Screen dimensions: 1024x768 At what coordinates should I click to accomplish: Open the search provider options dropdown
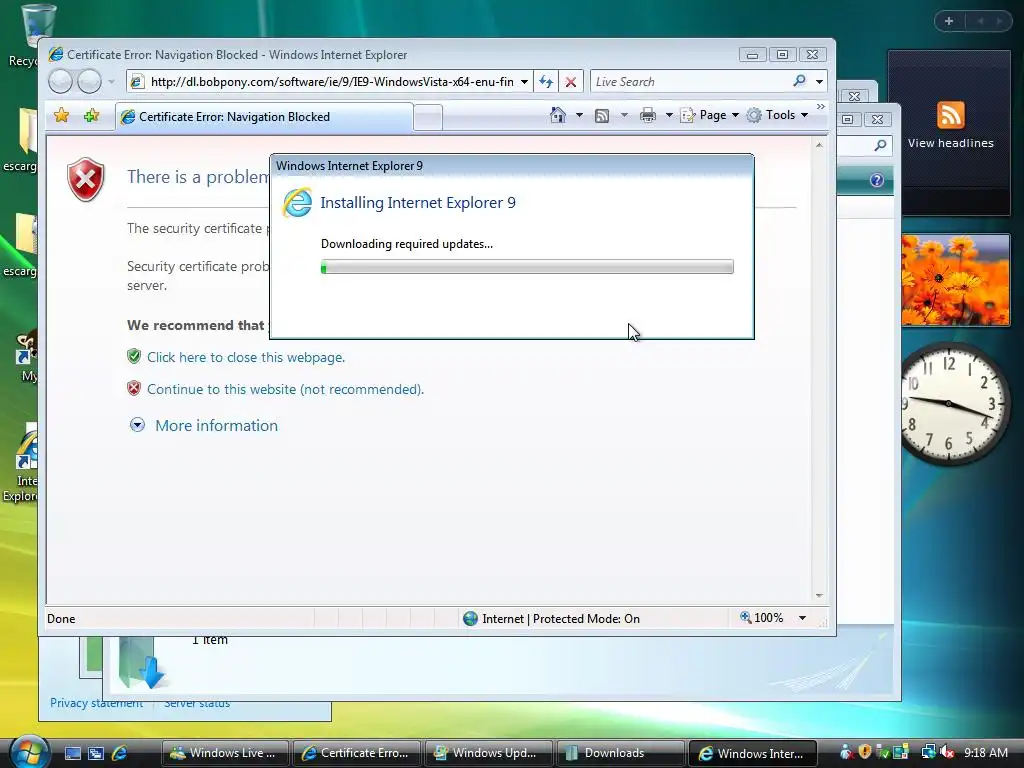pos(819,82)
